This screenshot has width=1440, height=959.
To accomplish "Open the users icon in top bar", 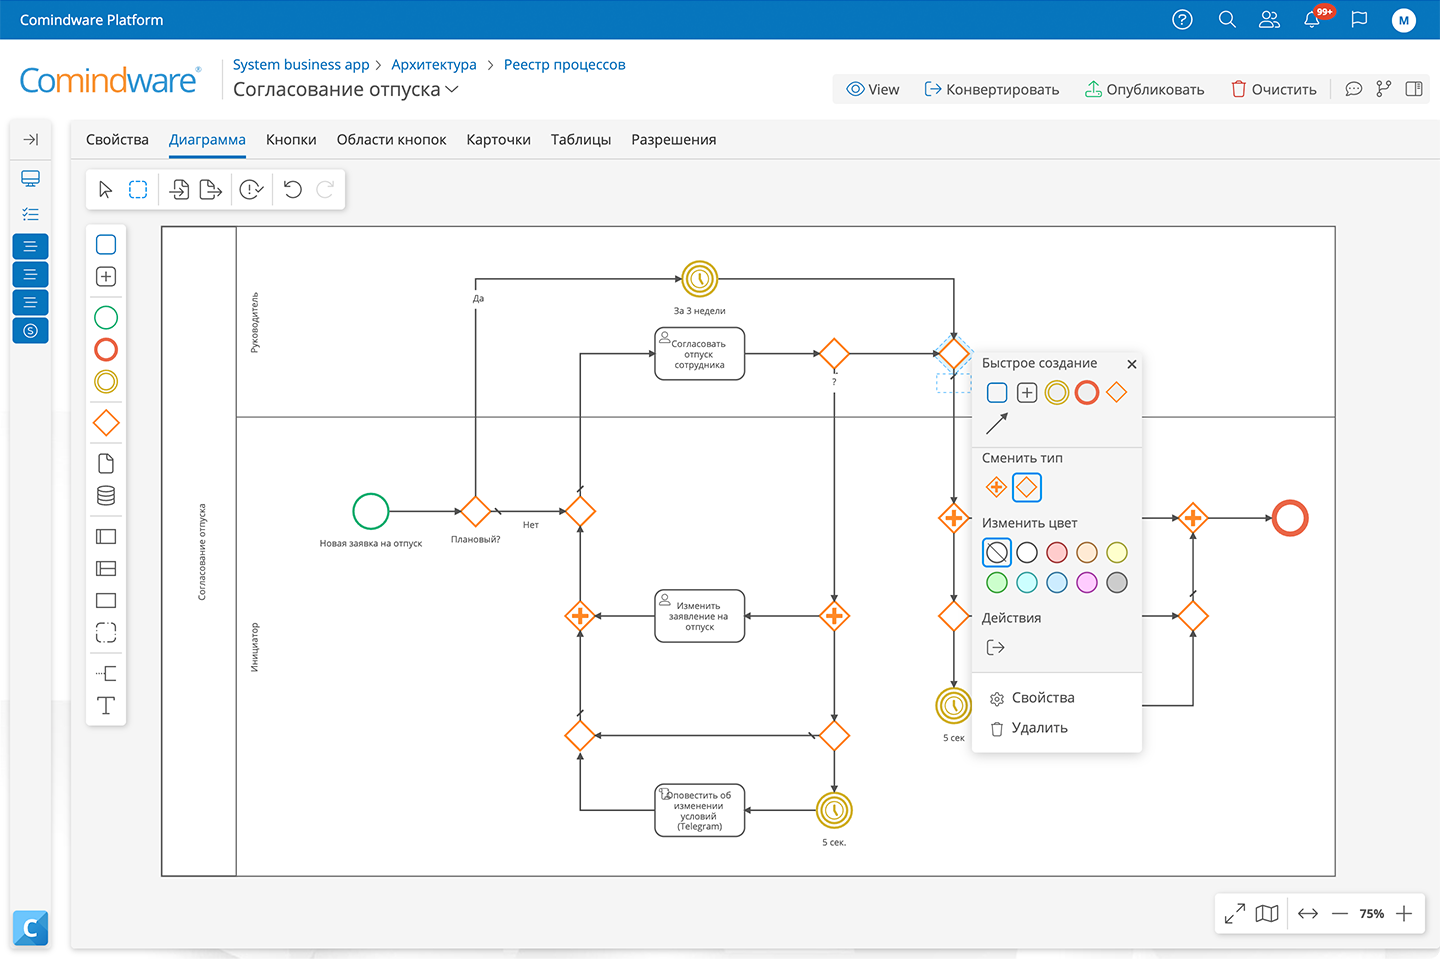I will pyautogui.click(x=1269, y=20).
